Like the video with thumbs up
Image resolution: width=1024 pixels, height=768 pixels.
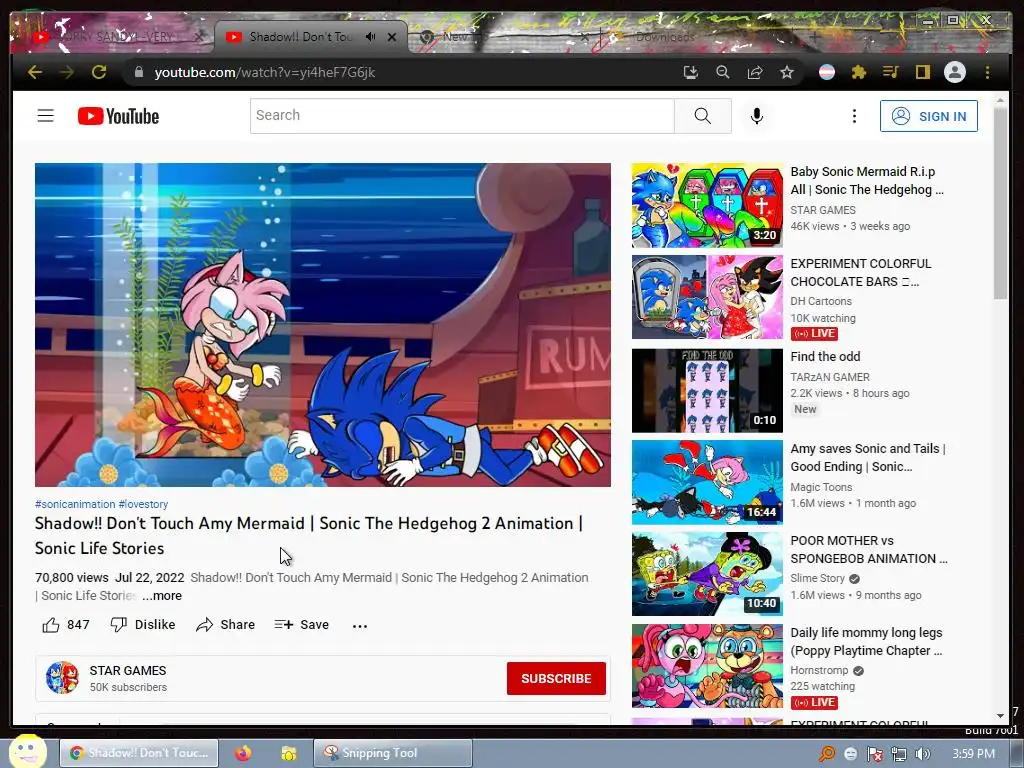[x=65, y=625]
